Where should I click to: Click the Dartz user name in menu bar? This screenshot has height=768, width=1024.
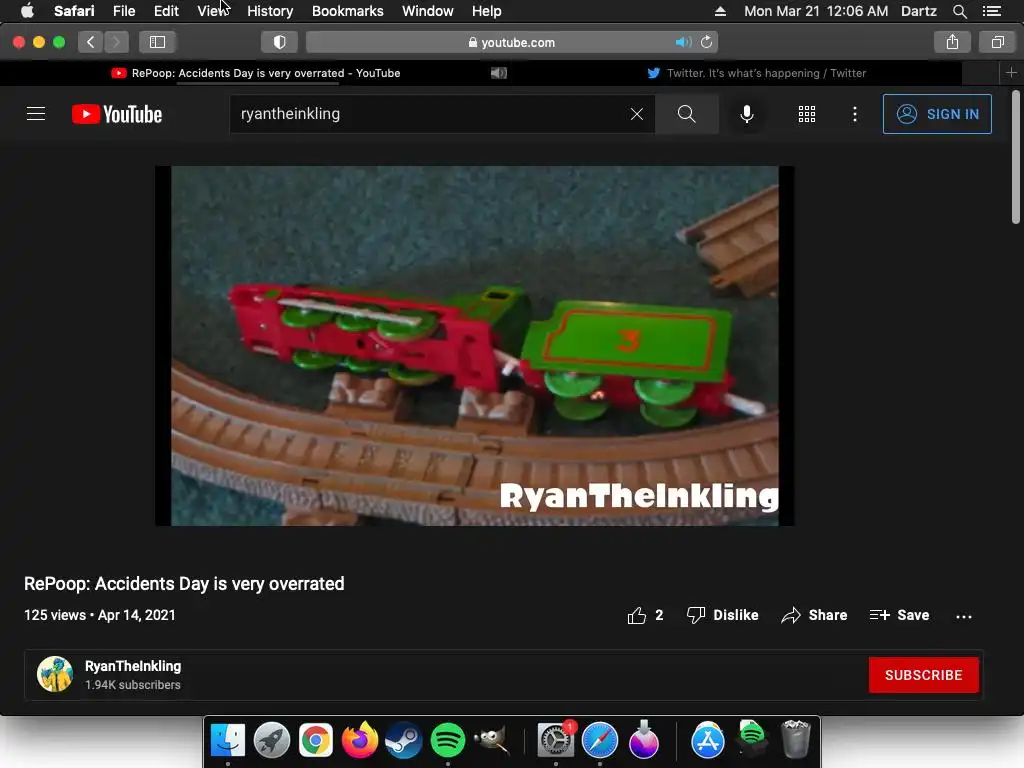918,11
